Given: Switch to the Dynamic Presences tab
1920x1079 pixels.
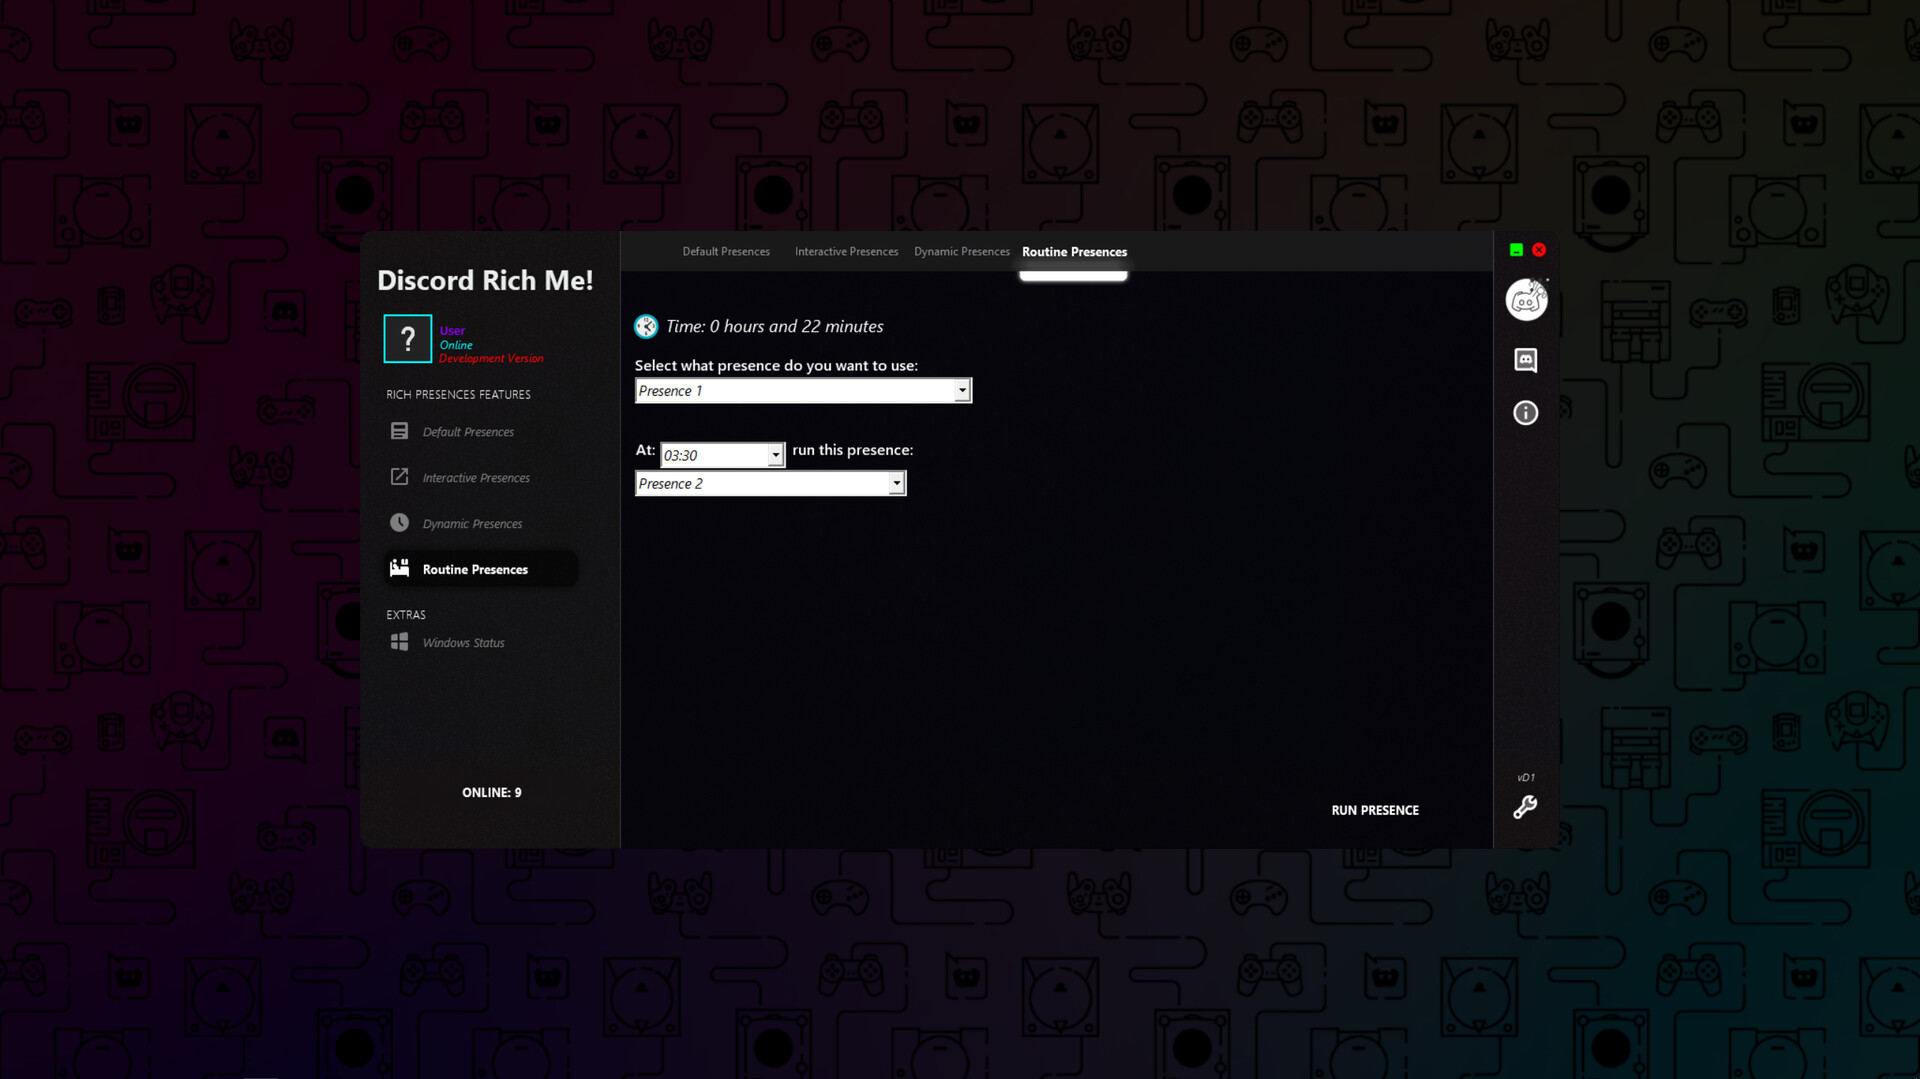Looking at the screenshot, I should tap(961, 251).
